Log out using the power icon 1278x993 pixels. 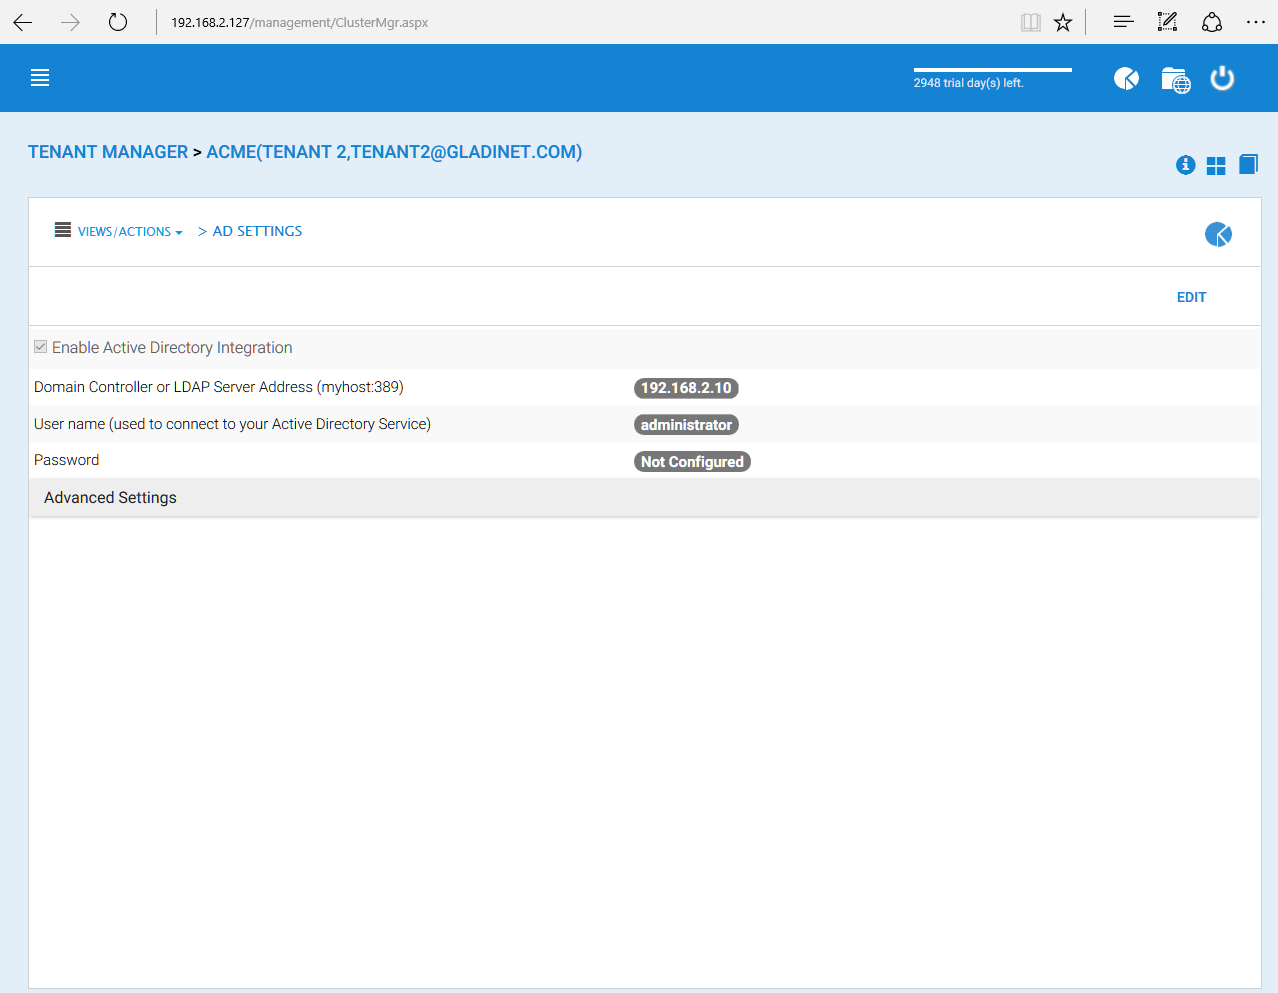click(1222, 78)
